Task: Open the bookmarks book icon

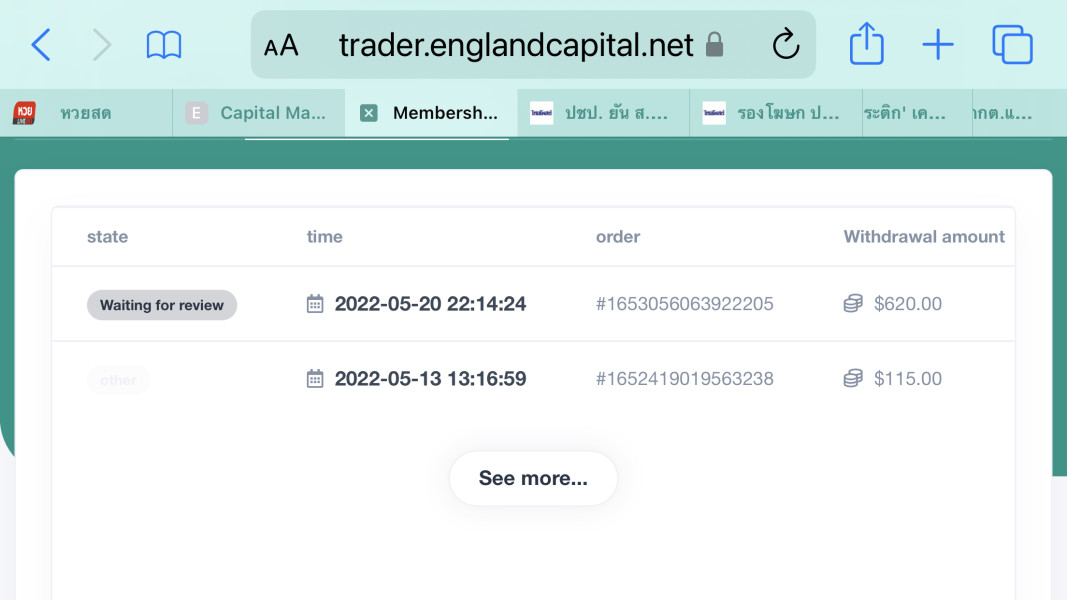Action: (x=164, y=45)
